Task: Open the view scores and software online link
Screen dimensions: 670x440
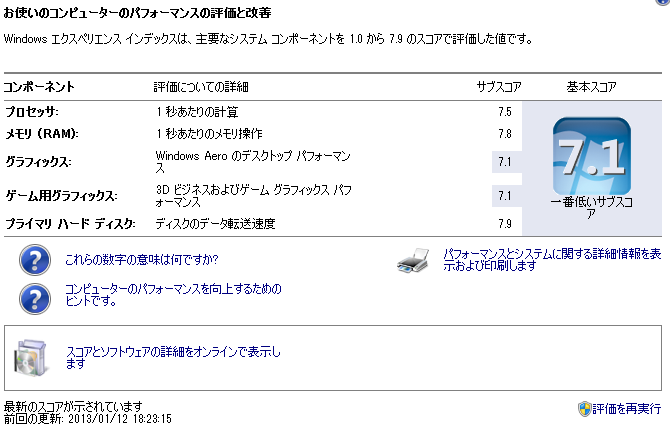Action: click(x=173, y=358)
